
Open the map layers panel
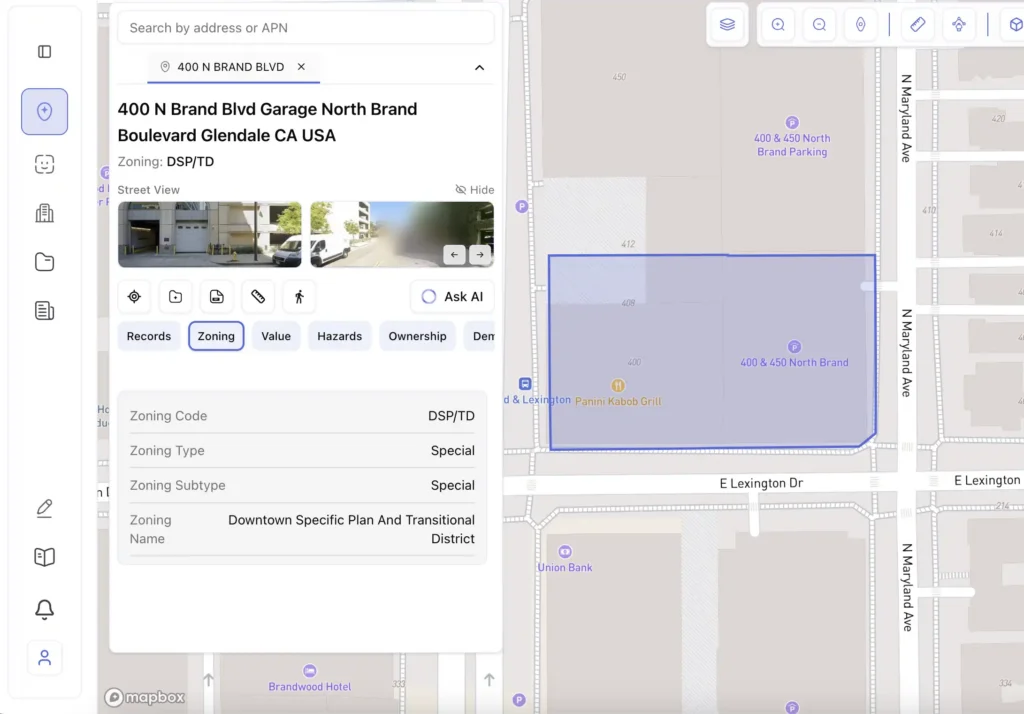tap(727, 24)
